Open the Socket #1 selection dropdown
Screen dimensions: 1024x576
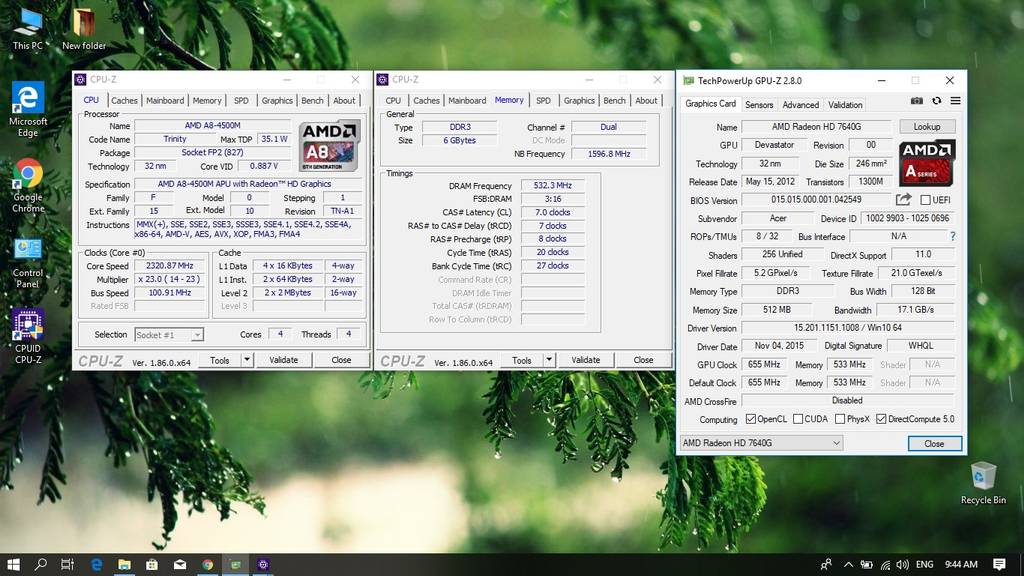[x=169, y=335]
